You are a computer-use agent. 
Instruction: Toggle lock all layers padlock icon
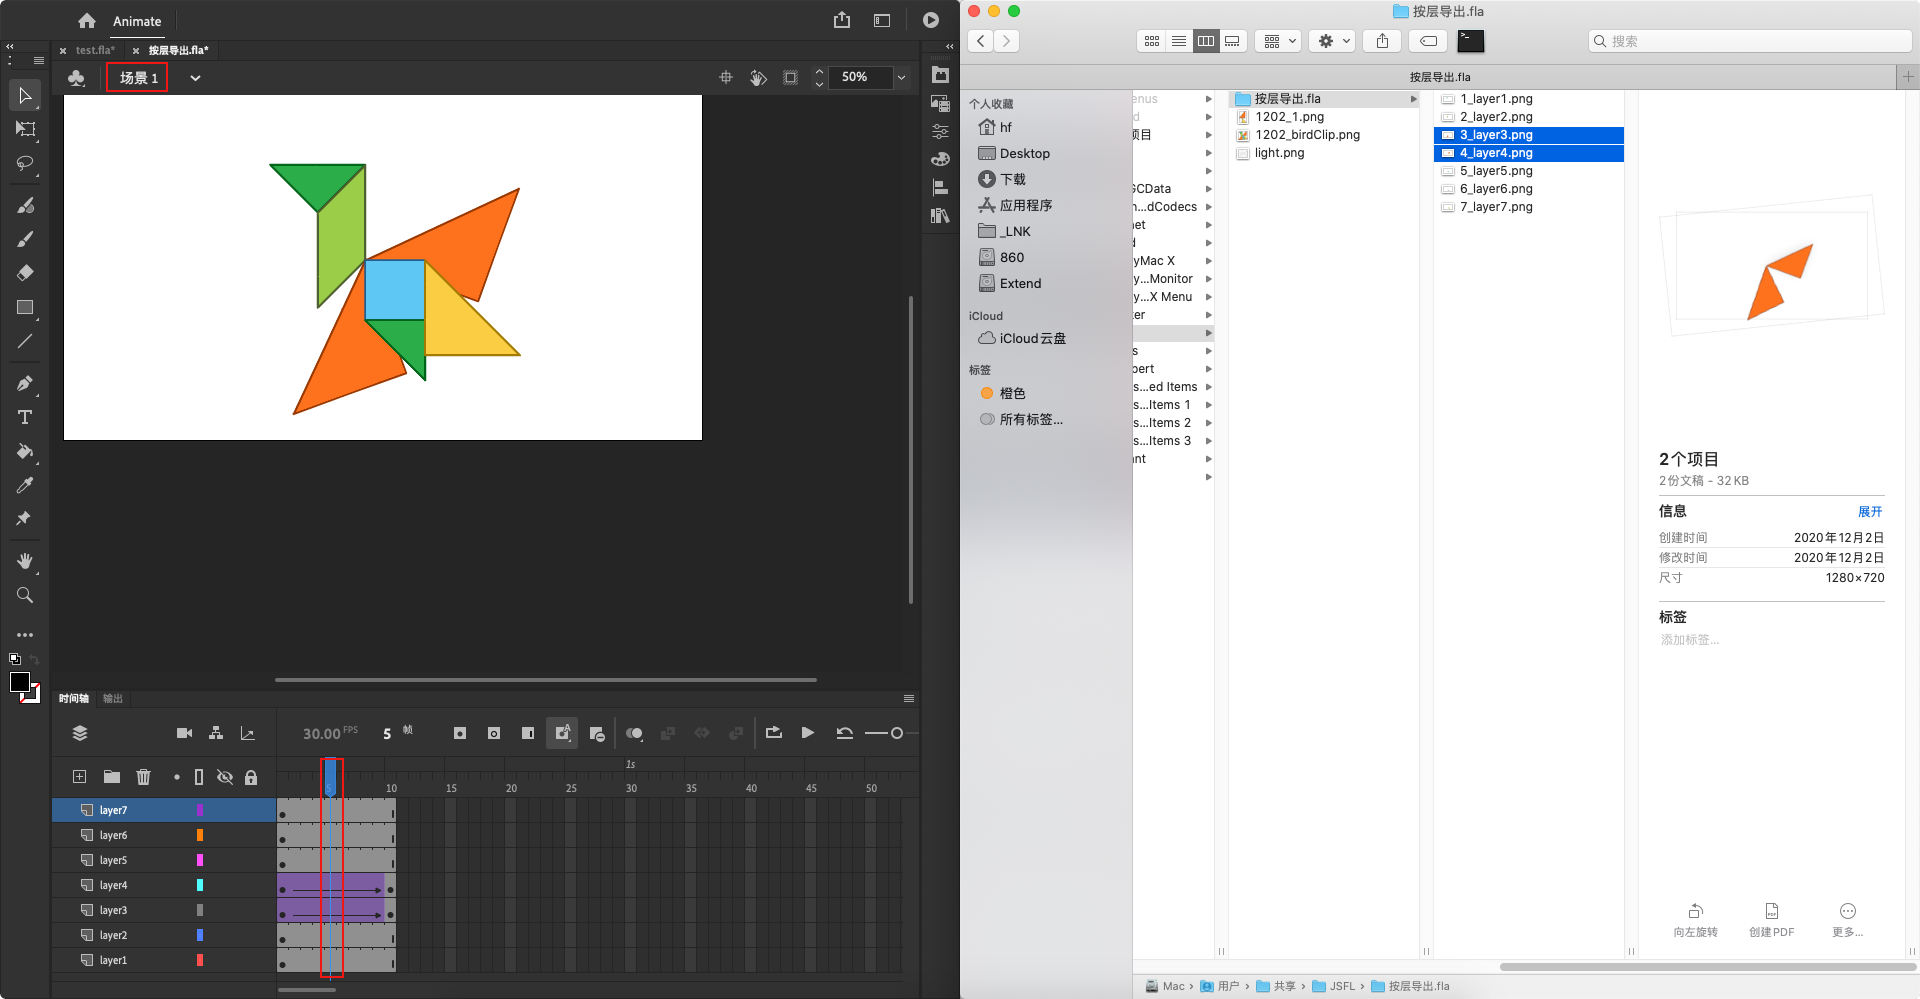251,777
